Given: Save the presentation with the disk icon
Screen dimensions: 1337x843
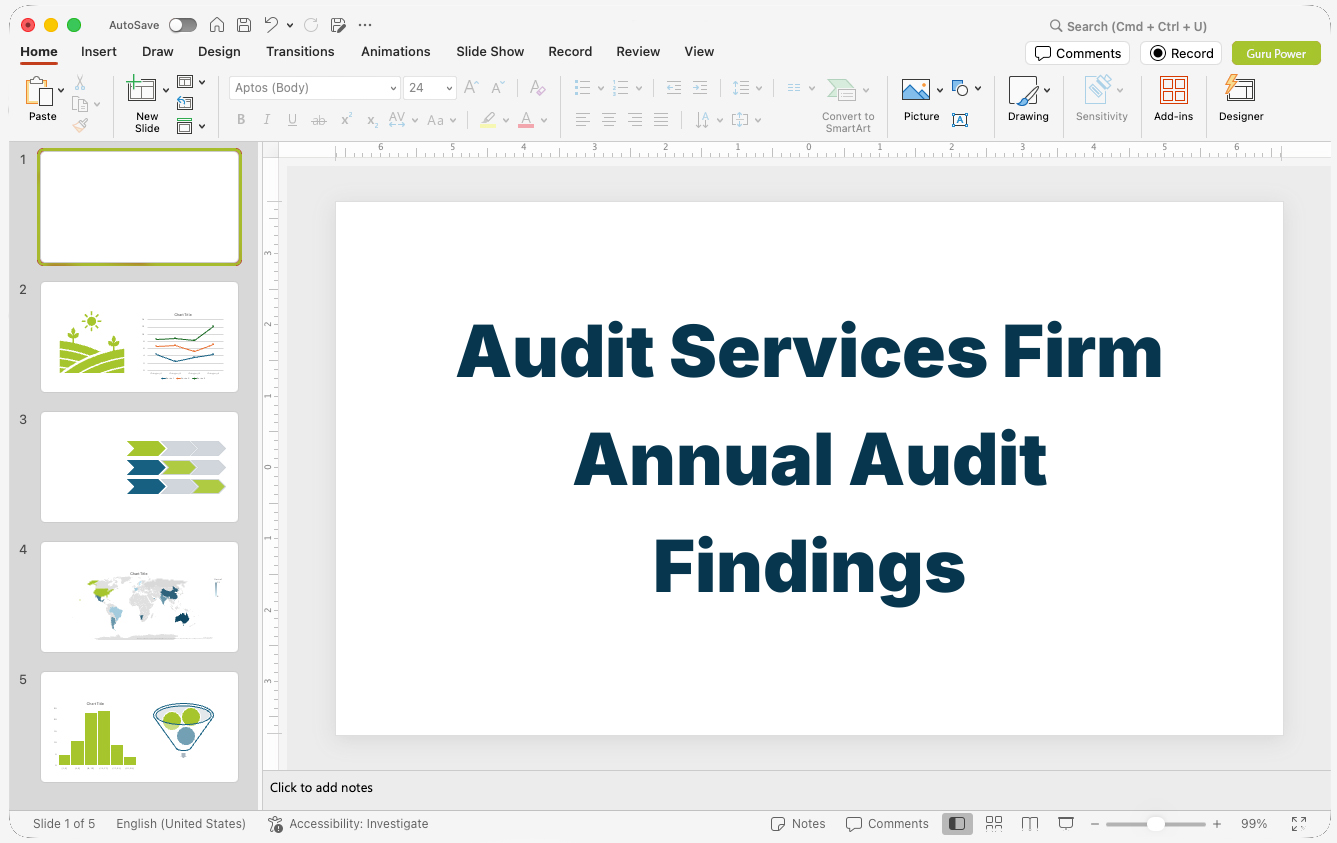Looking at the screenshot, I should [x=244, y=25].
